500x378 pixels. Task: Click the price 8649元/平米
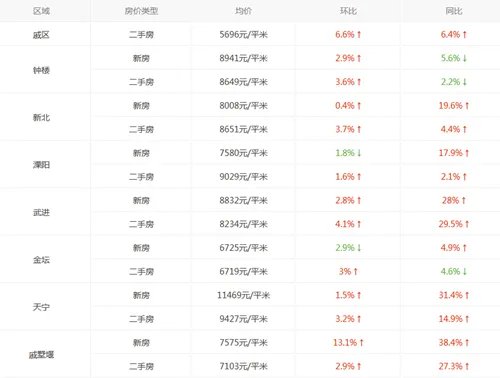[x=243, y=82]
